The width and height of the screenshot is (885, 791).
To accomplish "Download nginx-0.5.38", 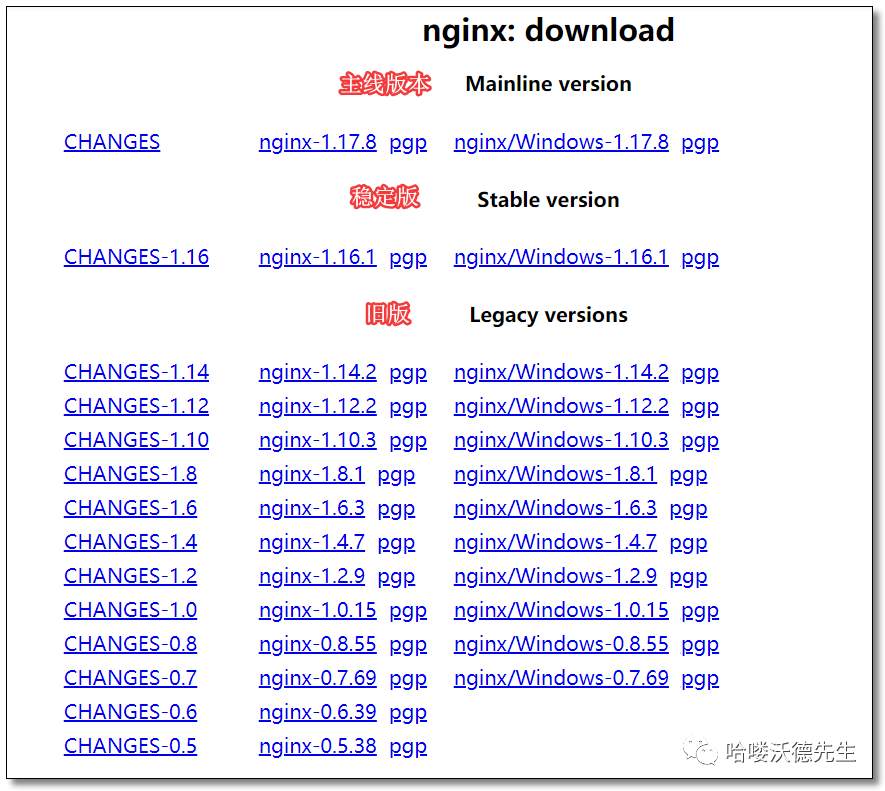I will pos(317,747).
